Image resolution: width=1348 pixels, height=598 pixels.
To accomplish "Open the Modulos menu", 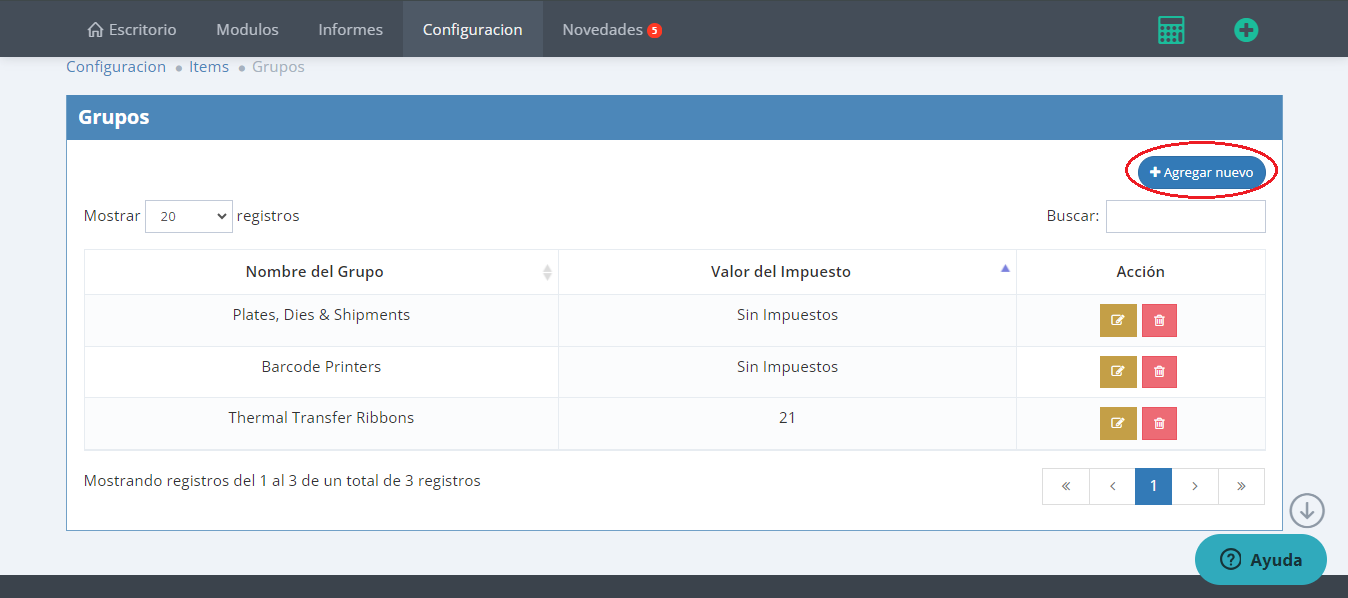I will pos(247,29).
